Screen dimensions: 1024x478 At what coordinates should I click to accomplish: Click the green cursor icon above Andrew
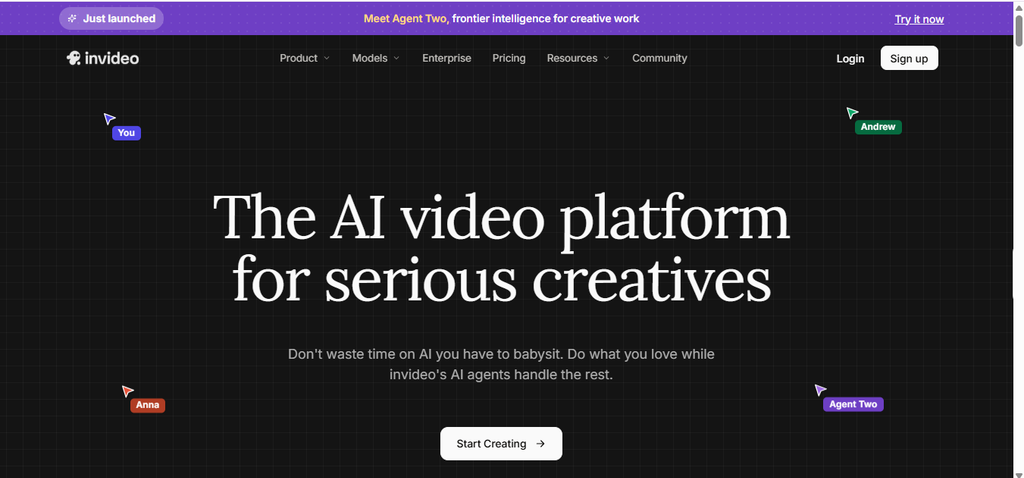click(x=852, y=113)
